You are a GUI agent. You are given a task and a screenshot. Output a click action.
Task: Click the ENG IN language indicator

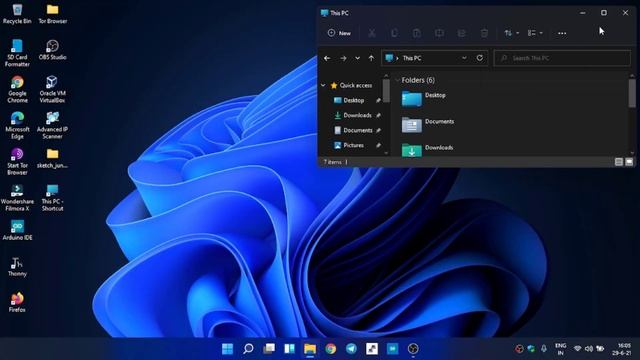coord(560,349)
